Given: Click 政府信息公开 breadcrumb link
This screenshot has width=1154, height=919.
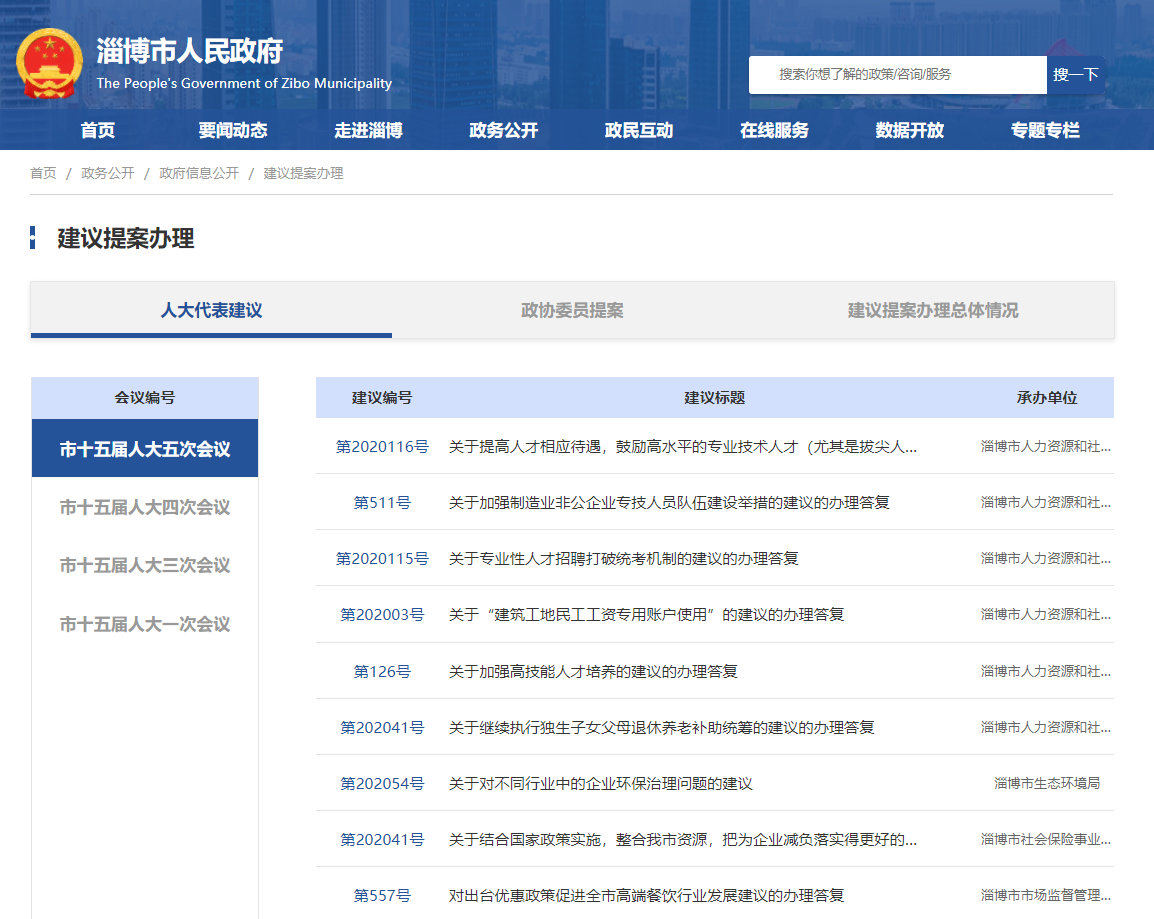Looking at the screenshot, I should coord(199,173).
